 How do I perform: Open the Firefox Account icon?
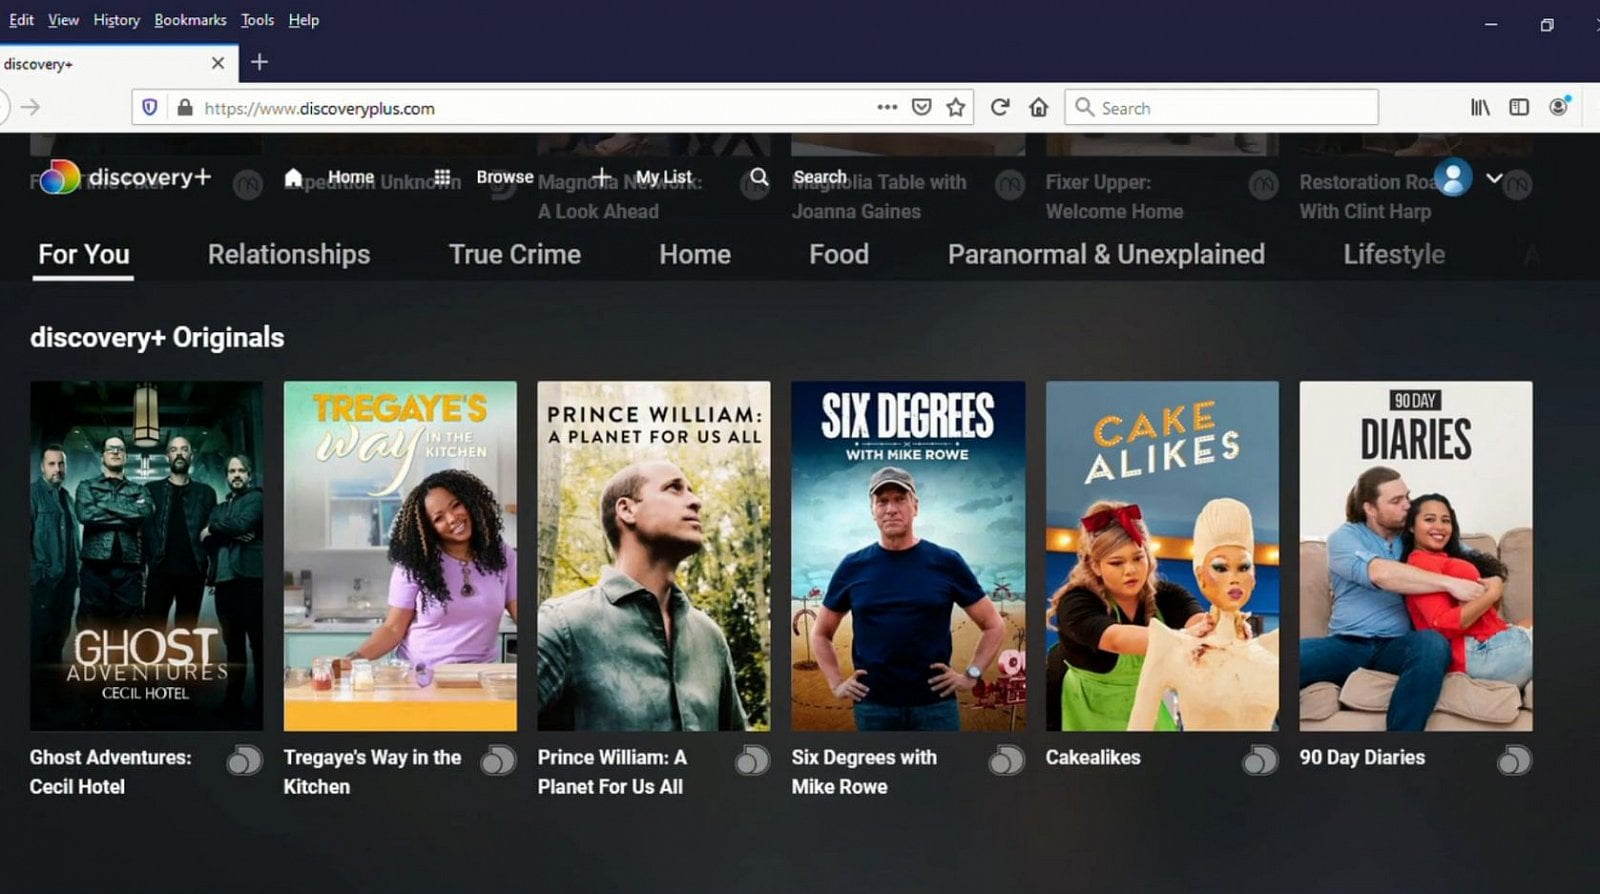point(1559,106)
